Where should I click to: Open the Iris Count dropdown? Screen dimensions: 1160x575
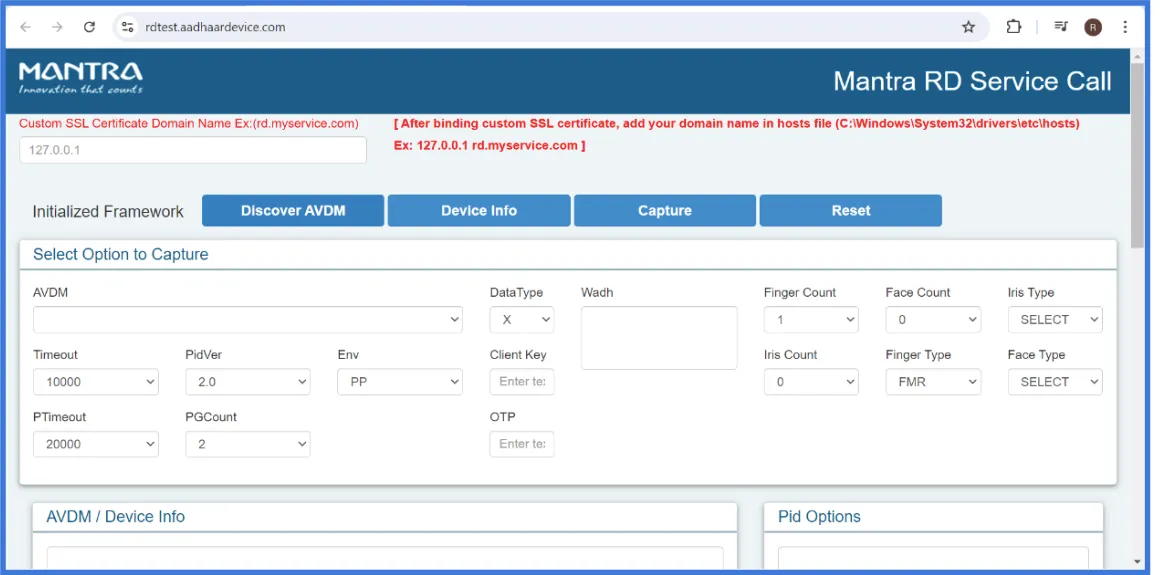coord(811,382)
